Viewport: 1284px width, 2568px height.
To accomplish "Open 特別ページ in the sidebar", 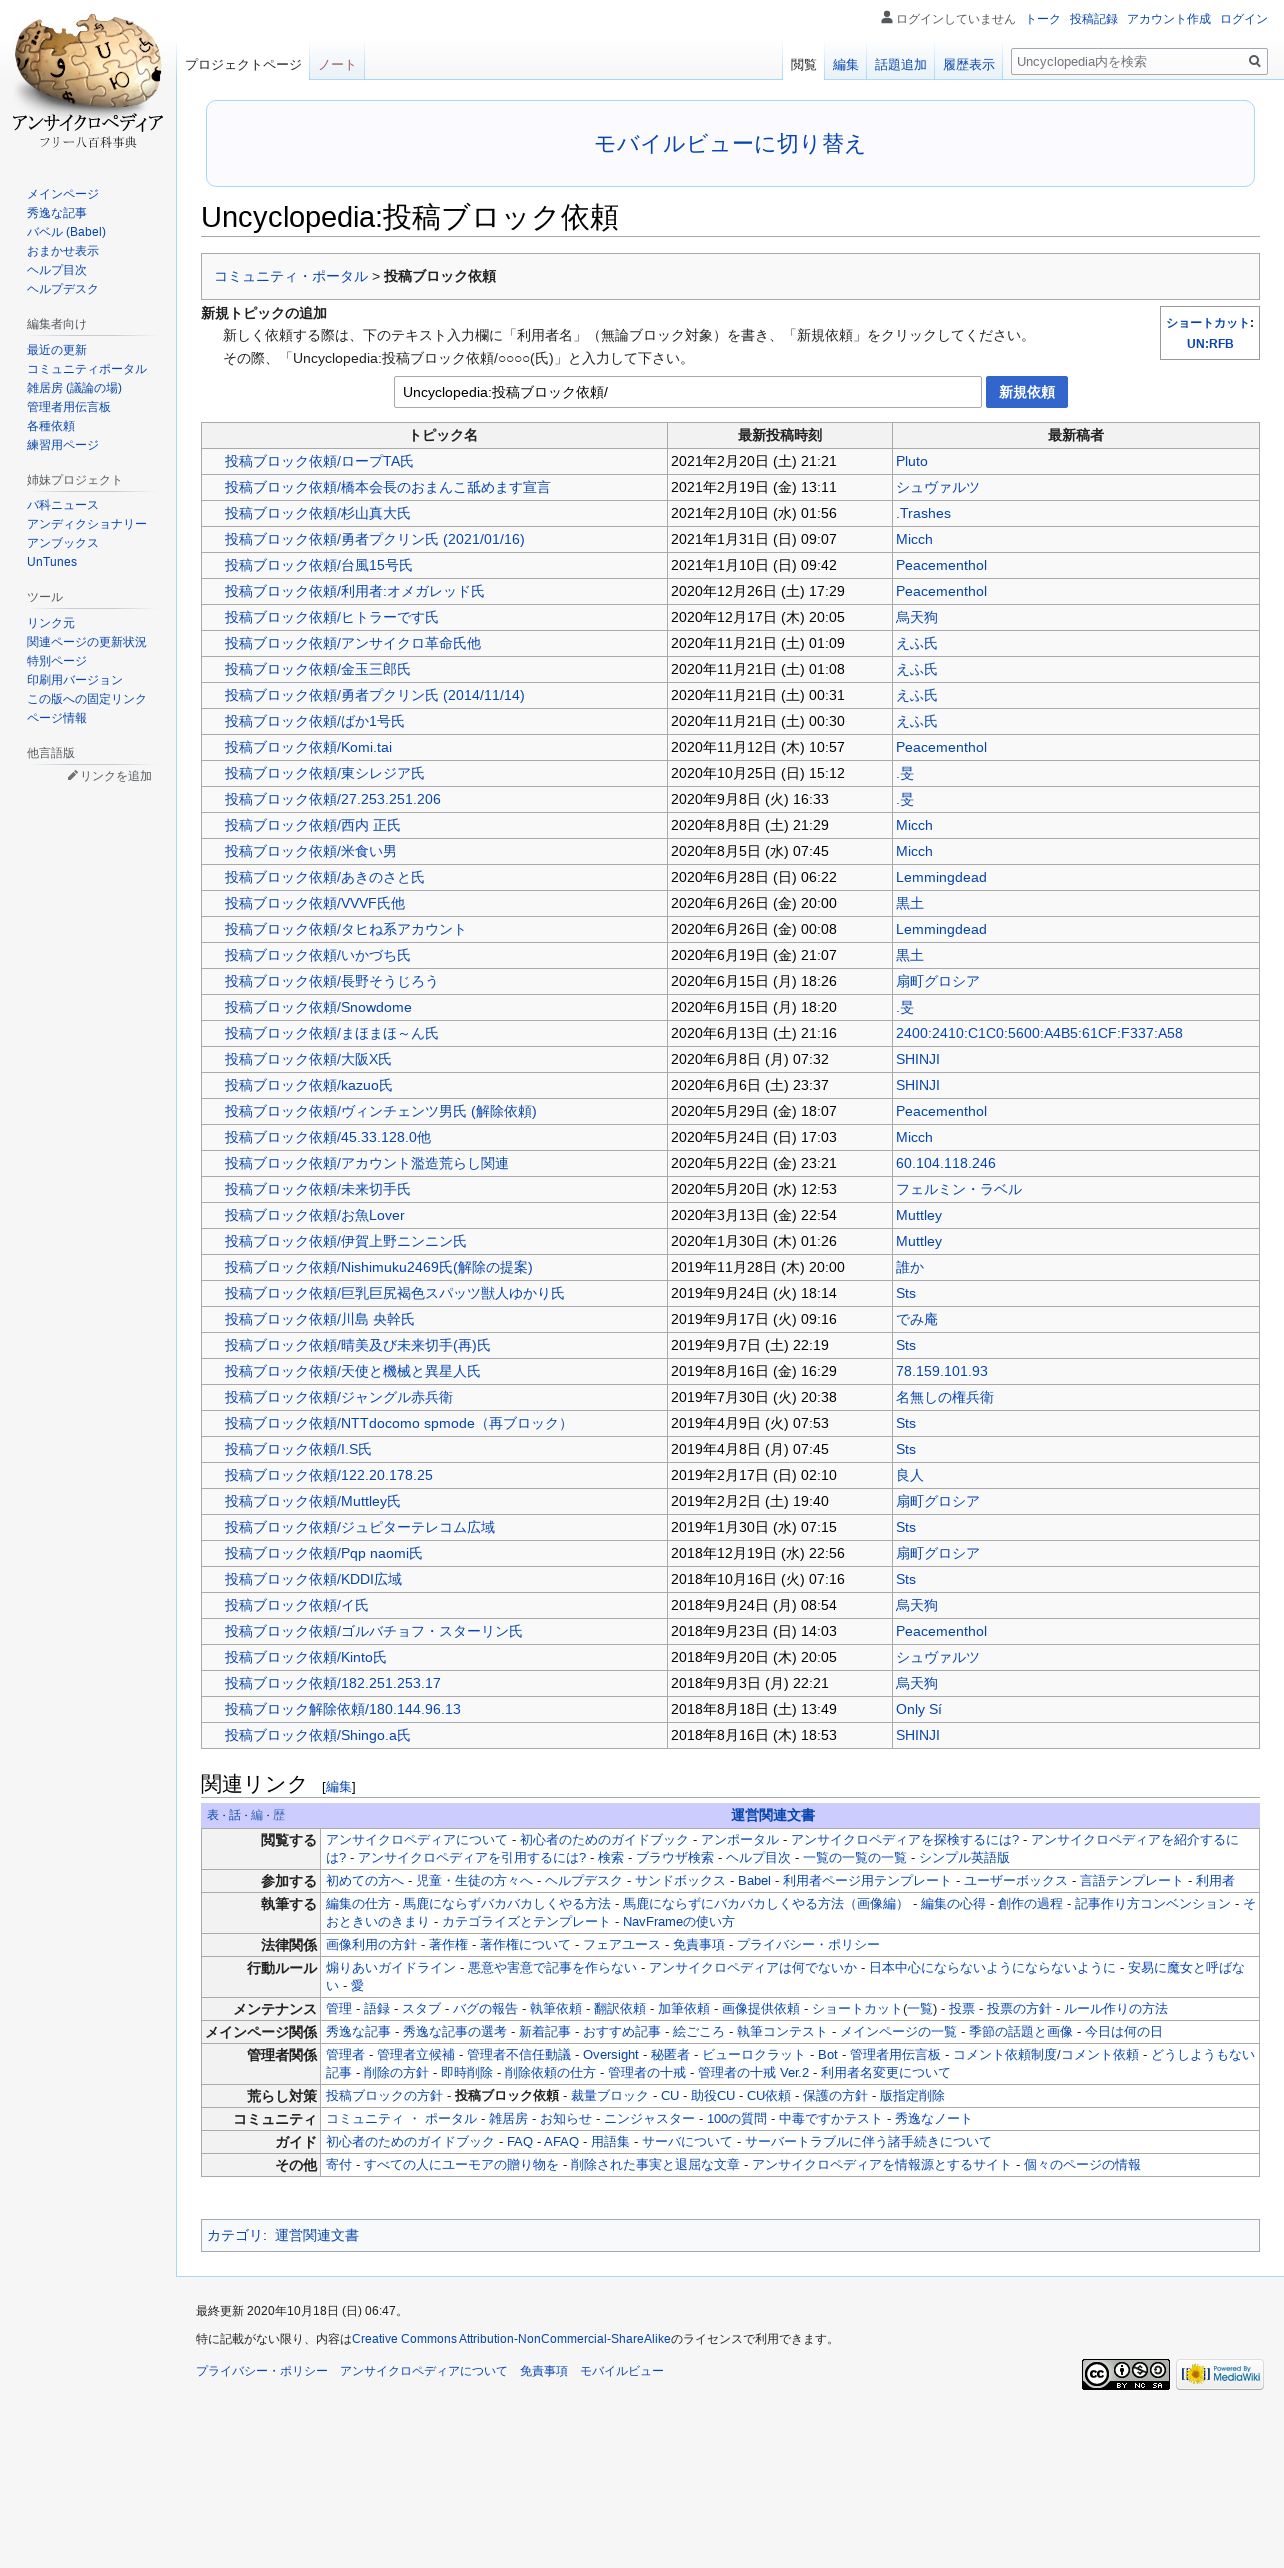I will pos(57,661).
